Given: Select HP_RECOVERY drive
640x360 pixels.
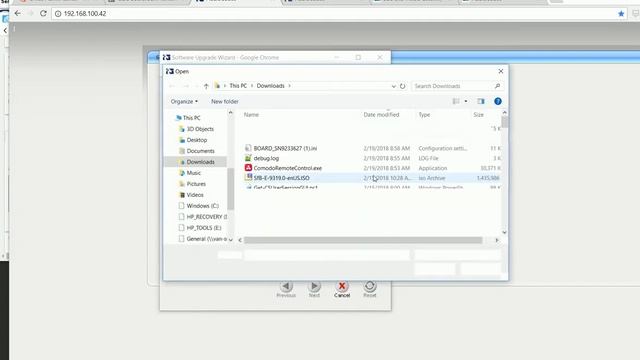Looking at the screenshot, I should tap(207, 217).
